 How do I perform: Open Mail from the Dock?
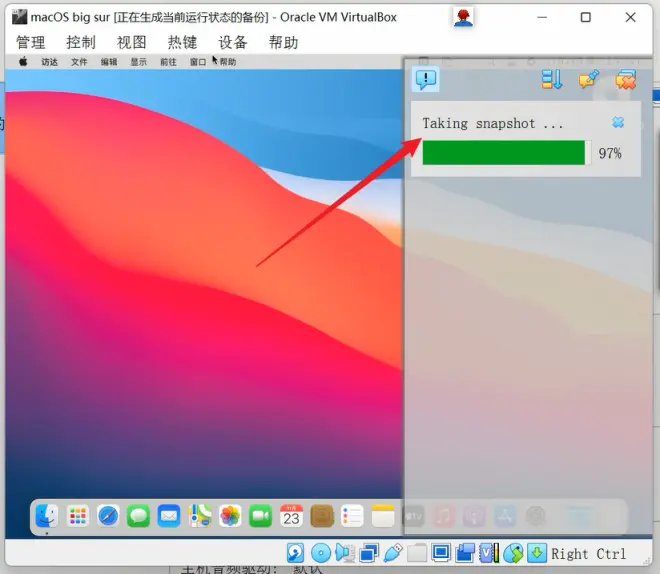coord(169,516)
